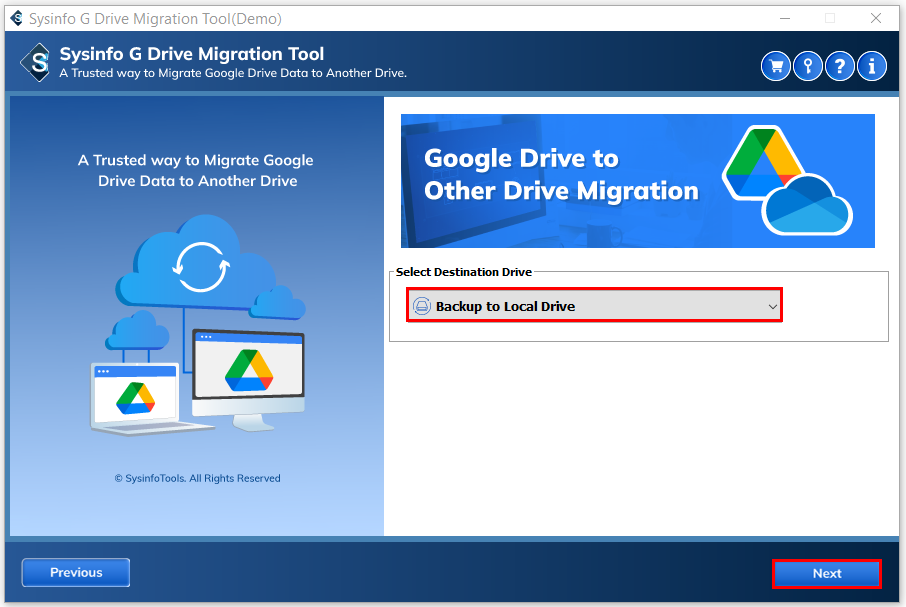Click the drive icon in destination dropdown
This screenshot has height=607, width=906.
(x=422, y=306)
